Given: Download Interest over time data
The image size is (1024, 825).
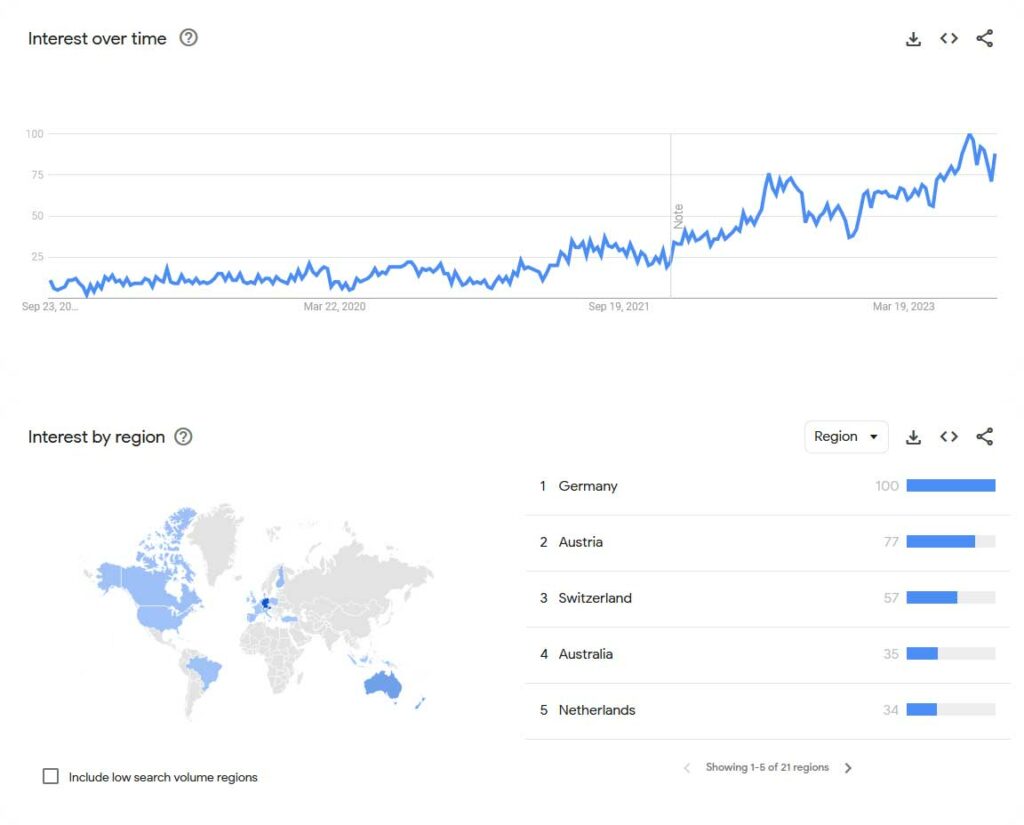Looking at the screenshot, I should point(913,39).
